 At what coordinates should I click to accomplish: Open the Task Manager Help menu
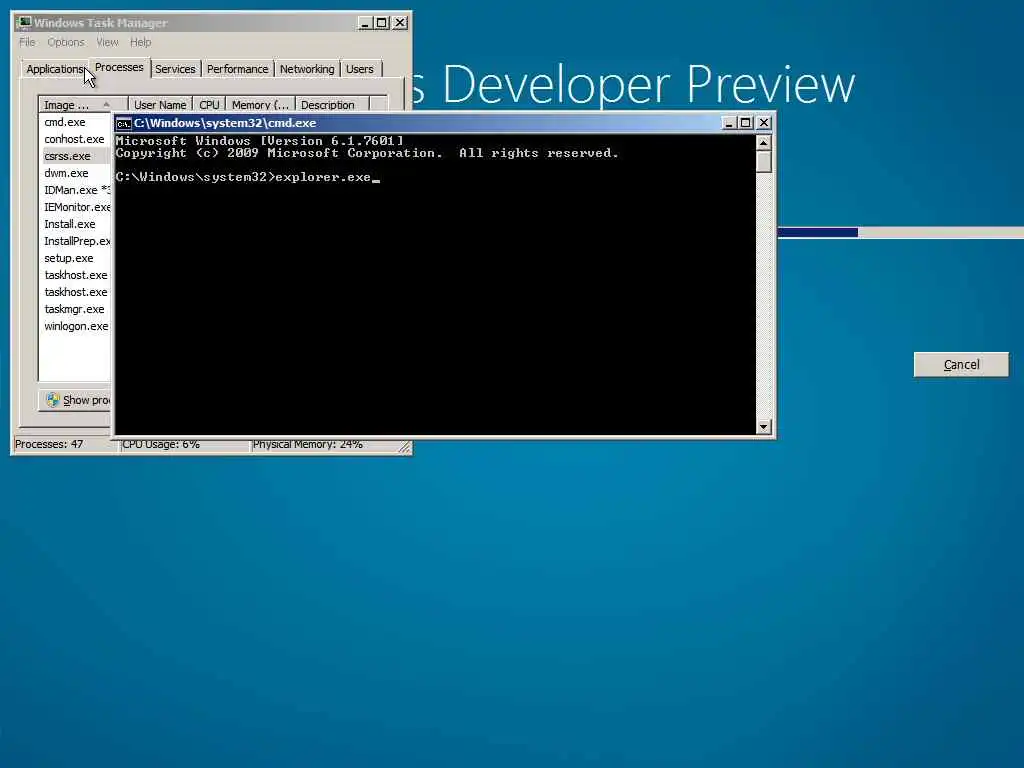140,42
